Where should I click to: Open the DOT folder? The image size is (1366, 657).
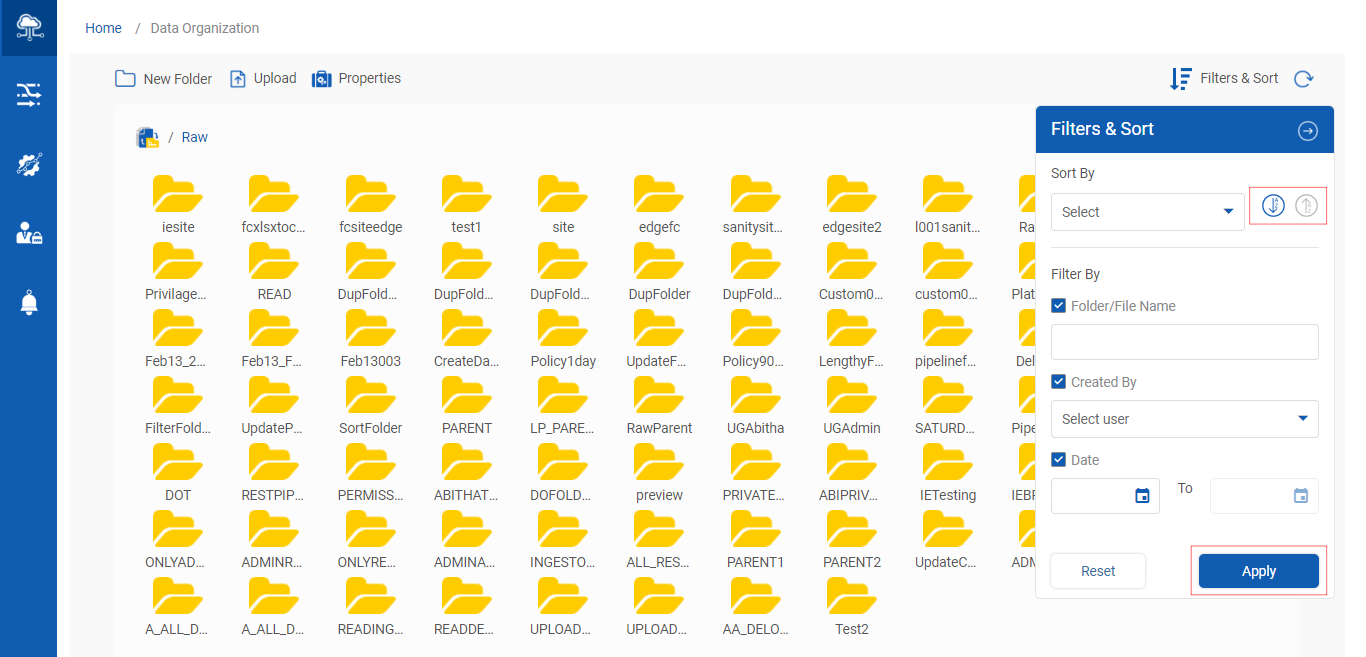coord(178,472)
